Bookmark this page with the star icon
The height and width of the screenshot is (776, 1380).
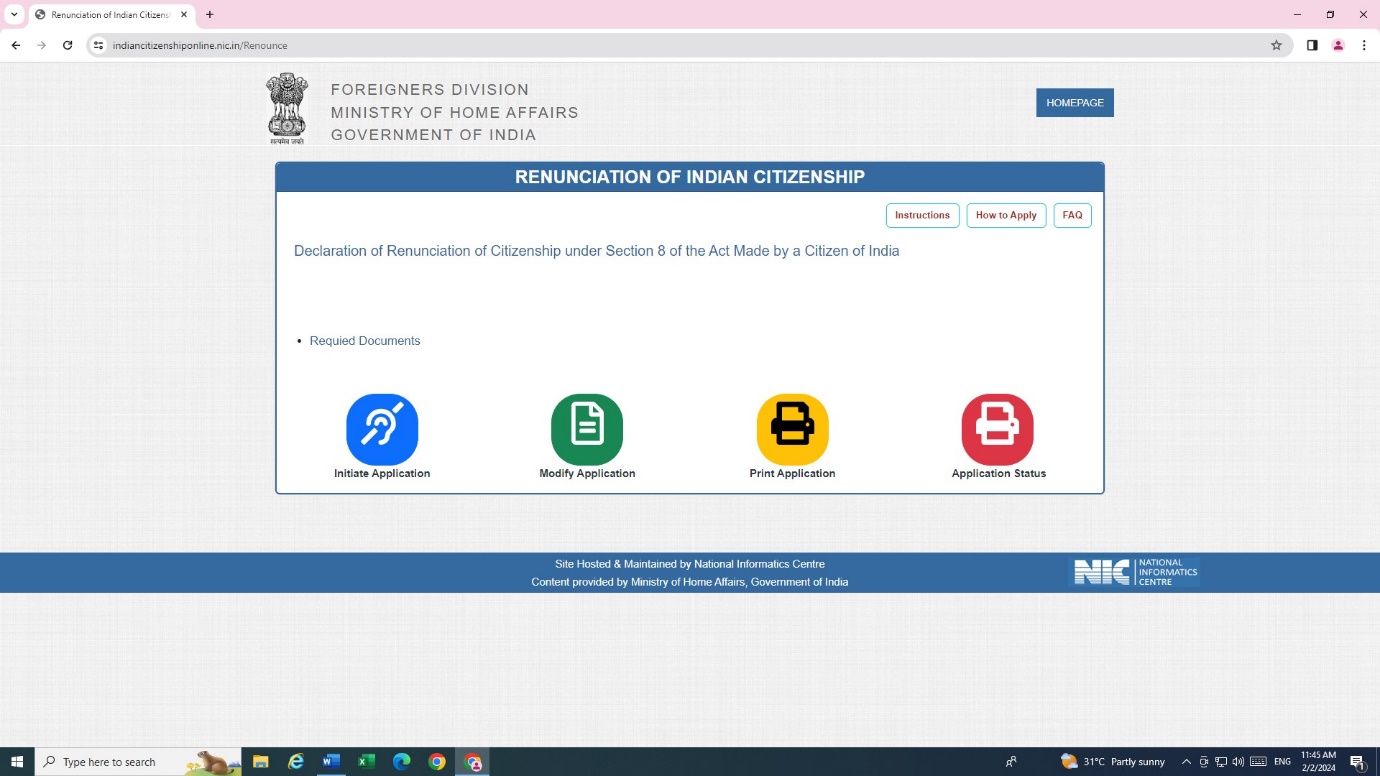tap(1276, 45)
